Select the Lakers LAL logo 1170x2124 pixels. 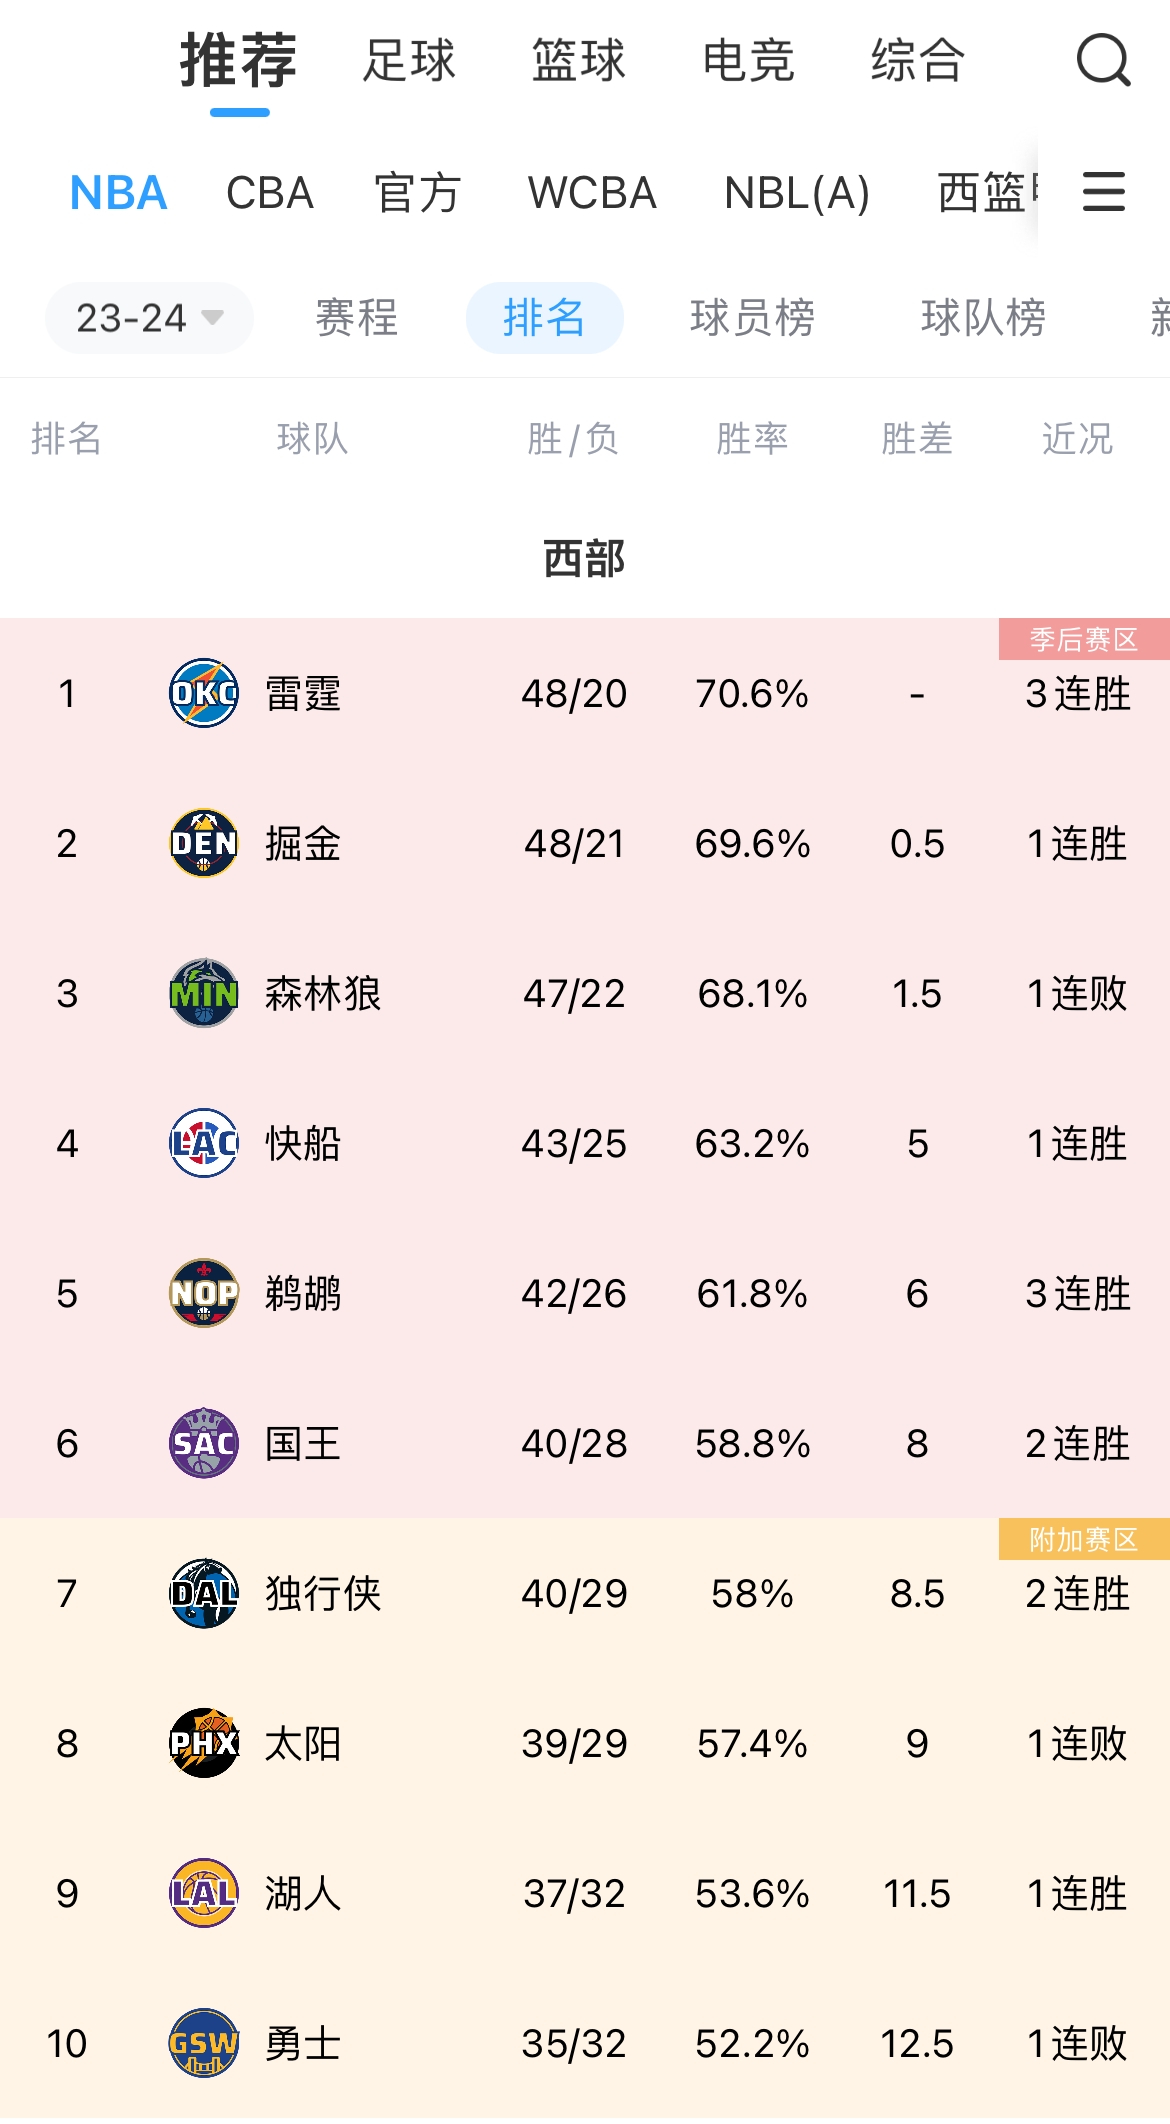[x=204, y=1893]
